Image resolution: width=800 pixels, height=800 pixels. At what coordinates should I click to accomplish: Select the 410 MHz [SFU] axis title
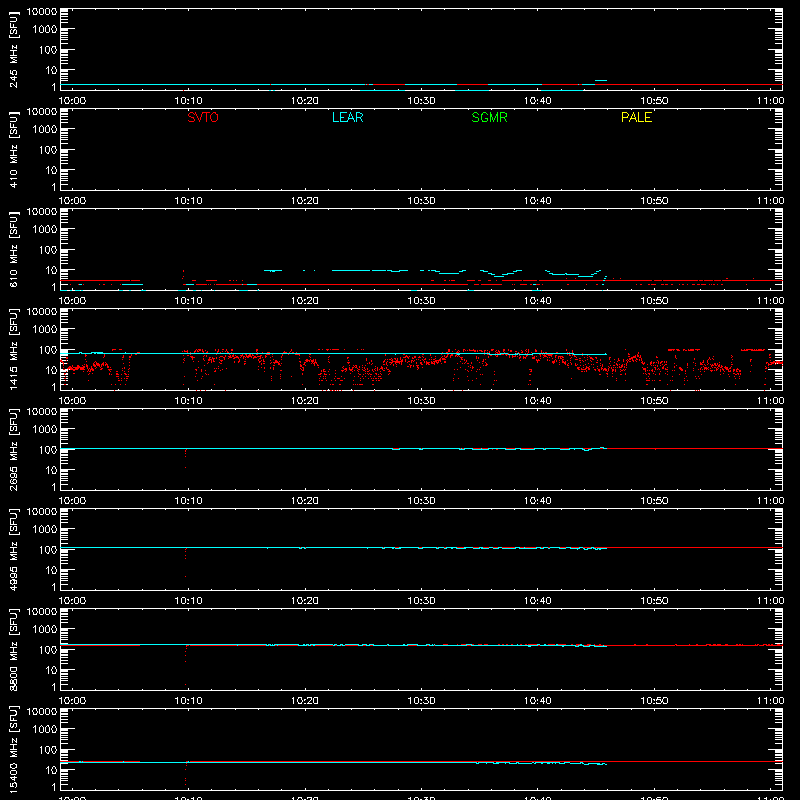[14, 150]
